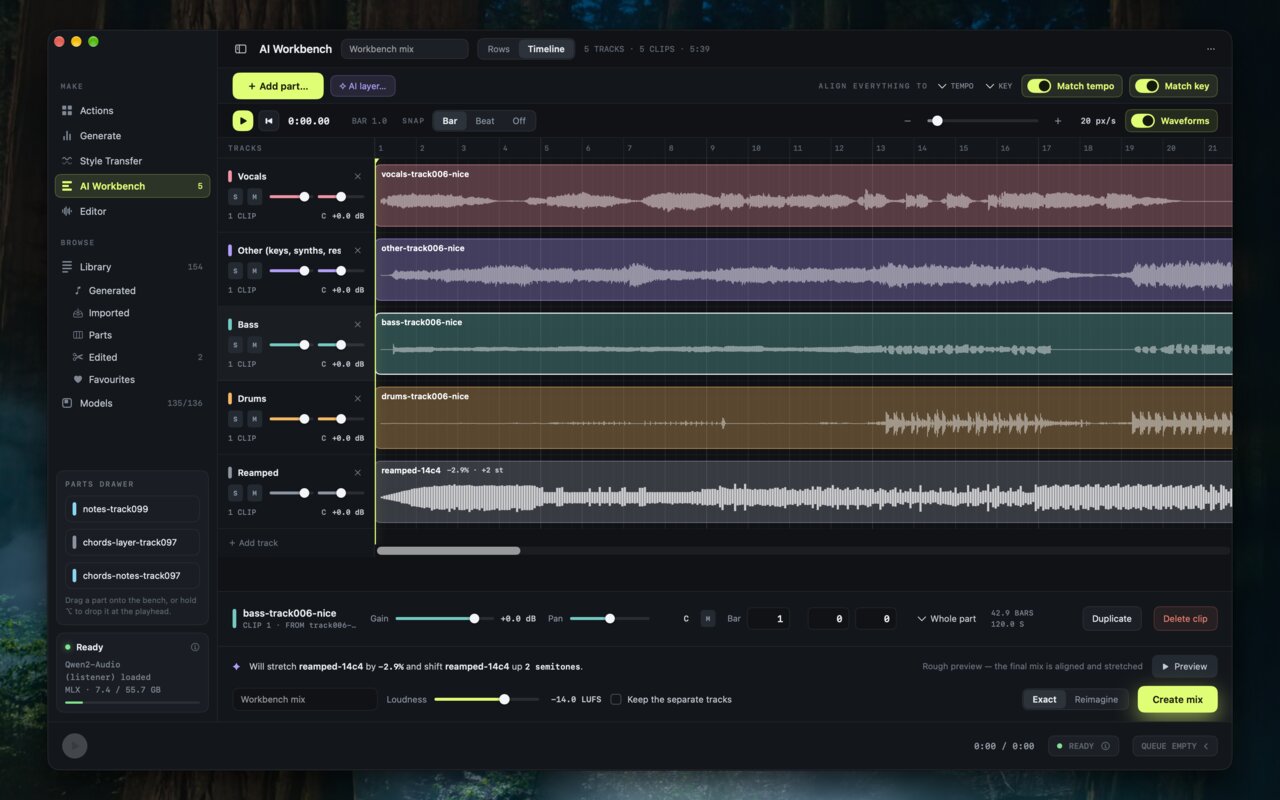
Task: Expand the Queue Empty panel
Action: pos(1175,746)
